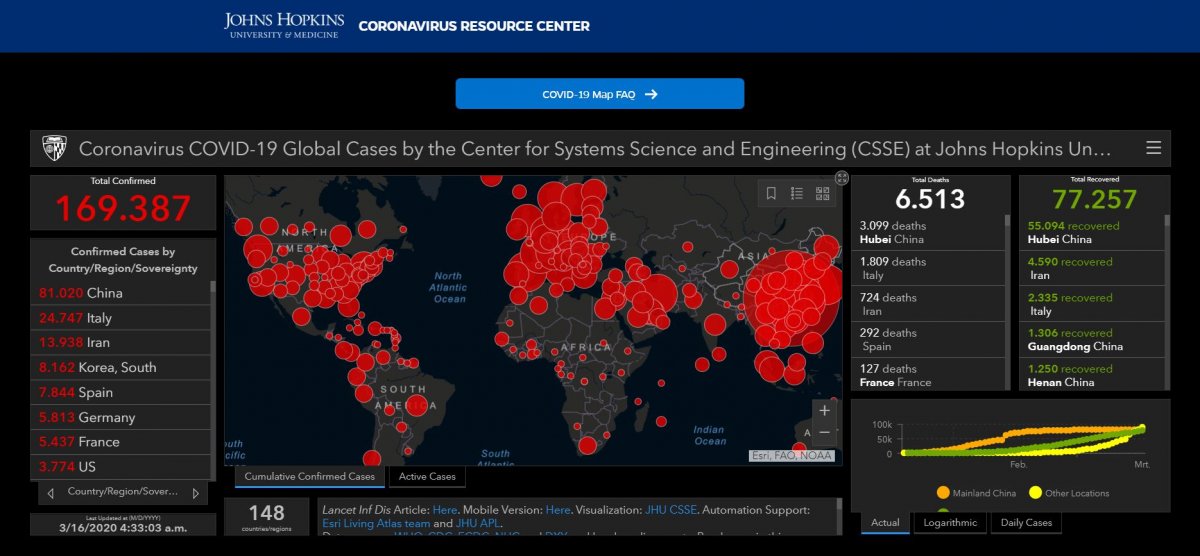Open the hamburger menu in the dashboard header

1153,148
